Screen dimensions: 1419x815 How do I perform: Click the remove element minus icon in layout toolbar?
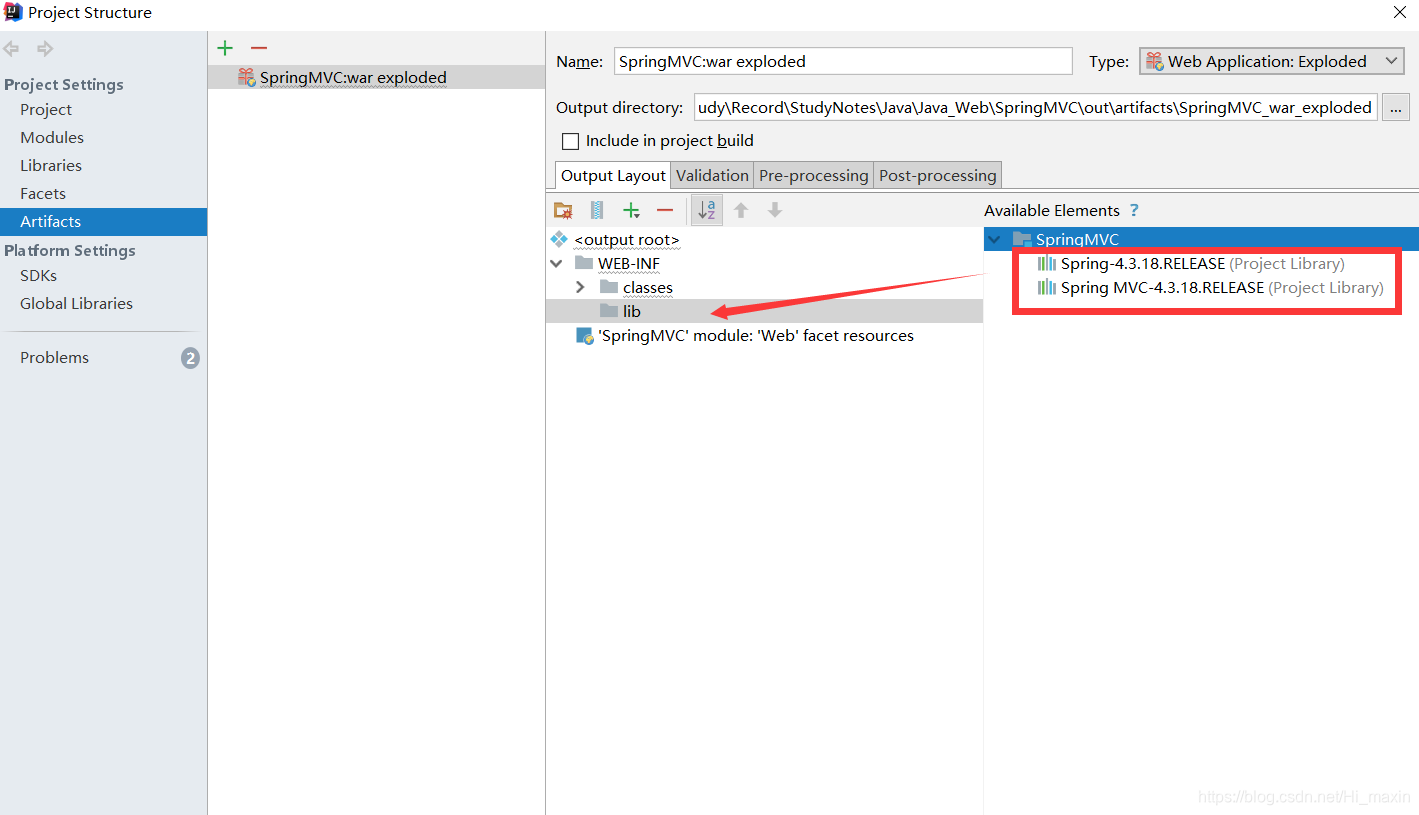(x=665, y=210)
